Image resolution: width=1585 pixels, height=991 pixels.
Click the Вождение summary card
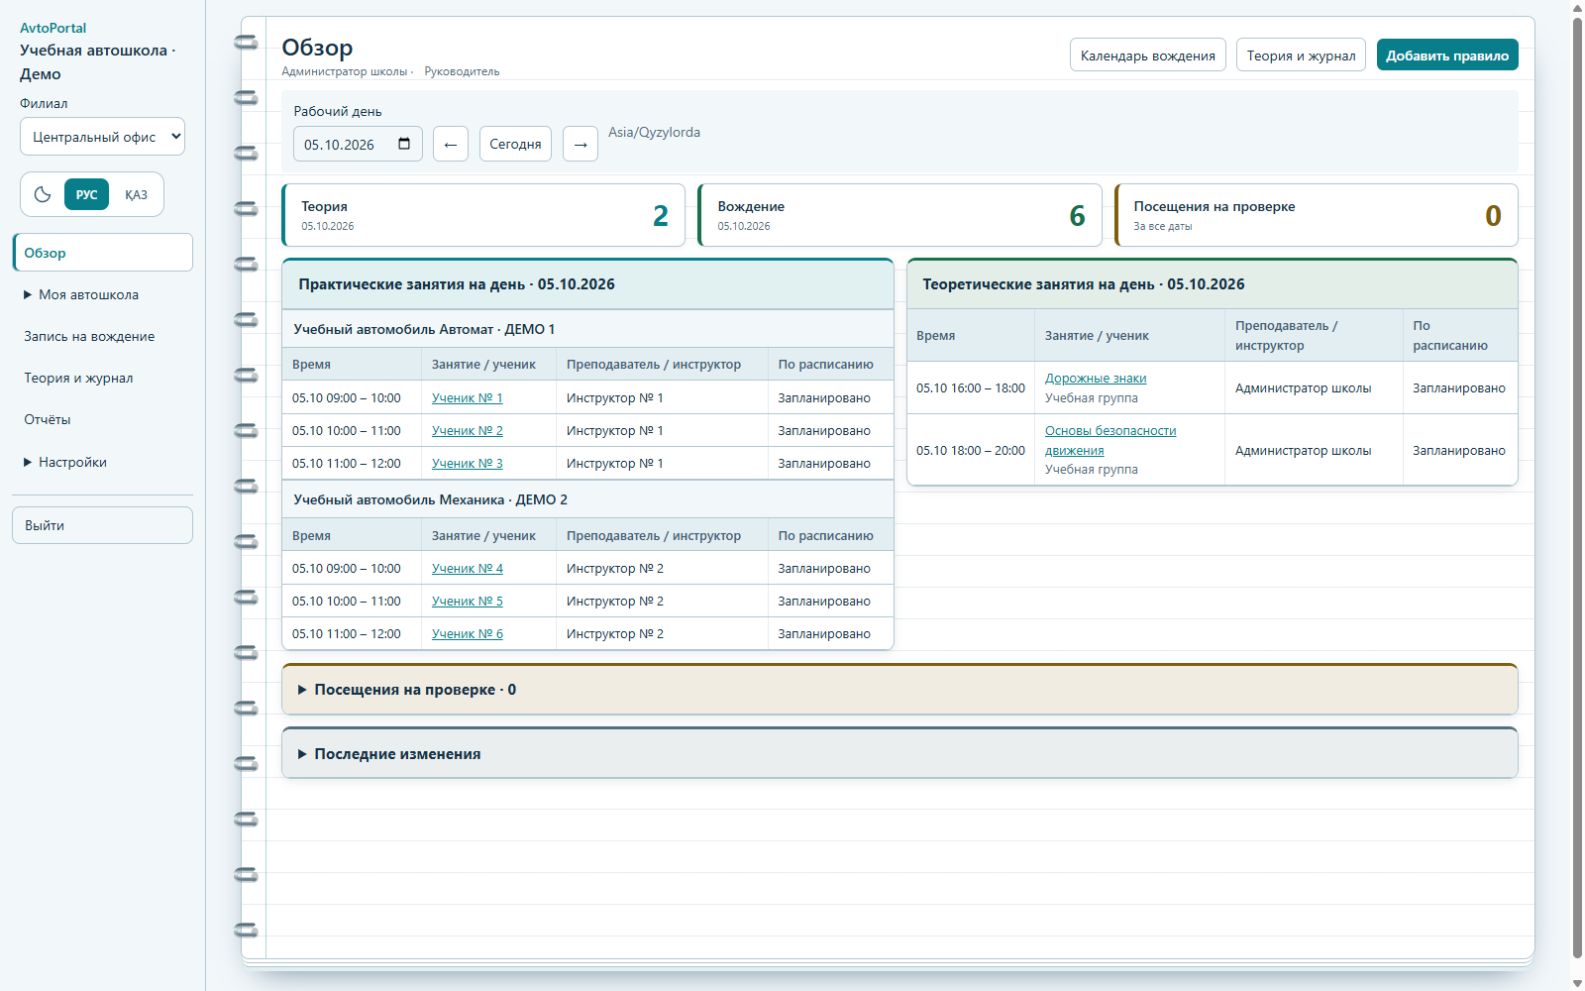click(900, 215)
